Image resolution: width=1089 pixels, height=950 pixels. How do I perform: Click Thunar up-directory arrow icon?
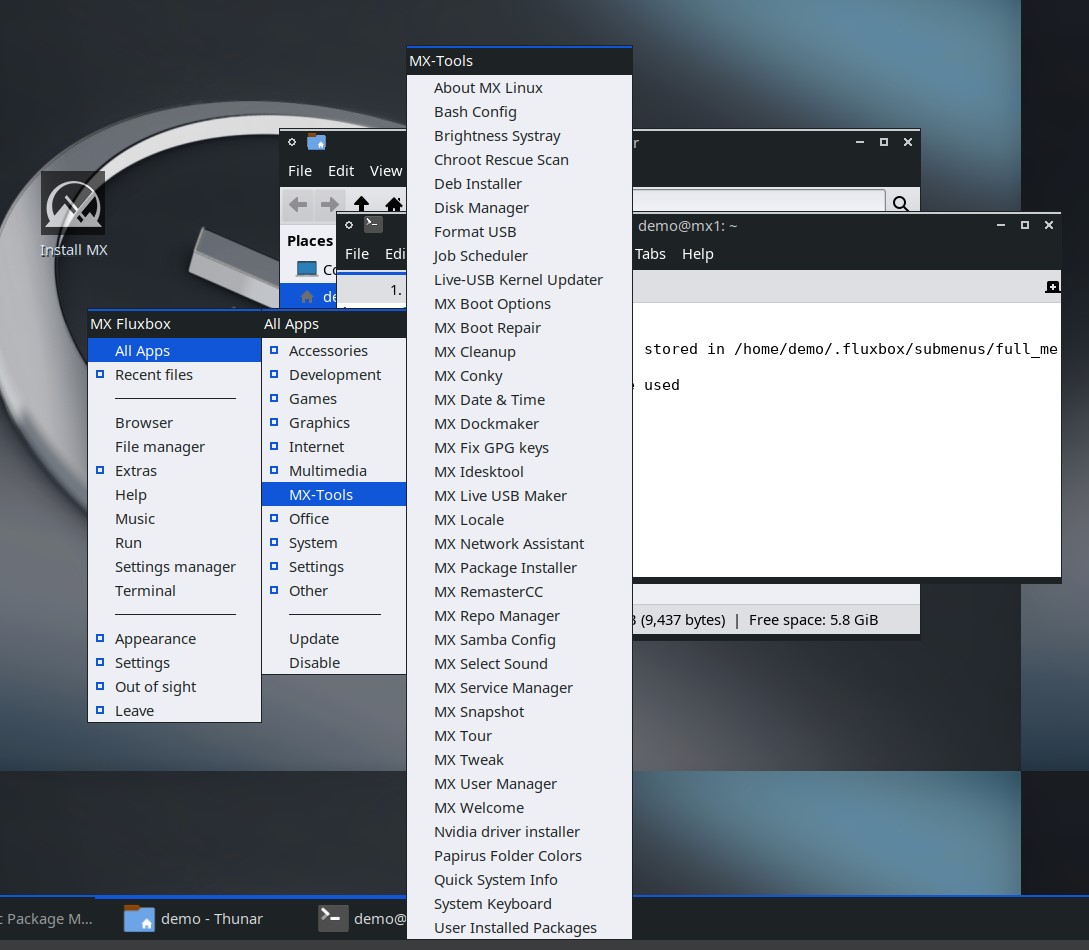coord(361,203)
